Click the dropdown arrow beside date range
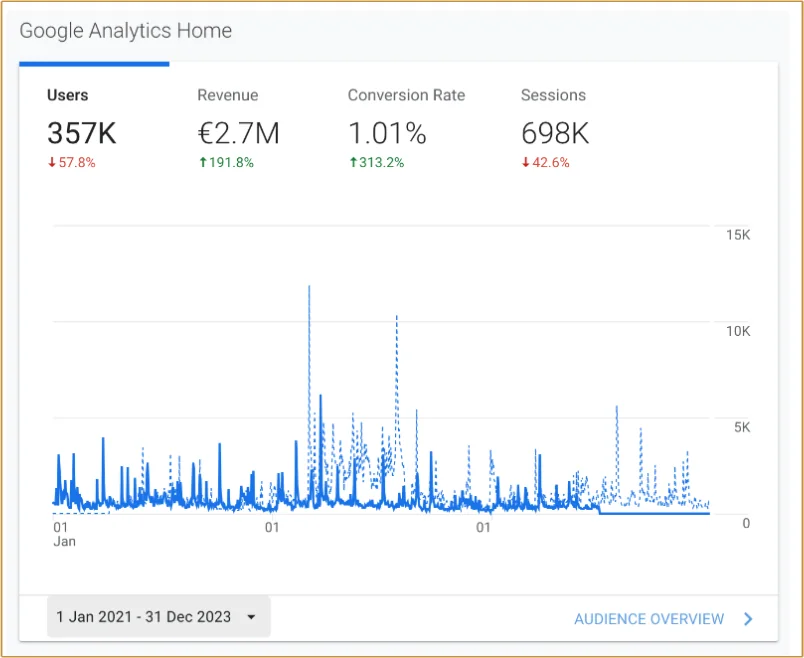The height and width of the screenshot is (658, 804). pyautogui.click(x=251, y=617)
